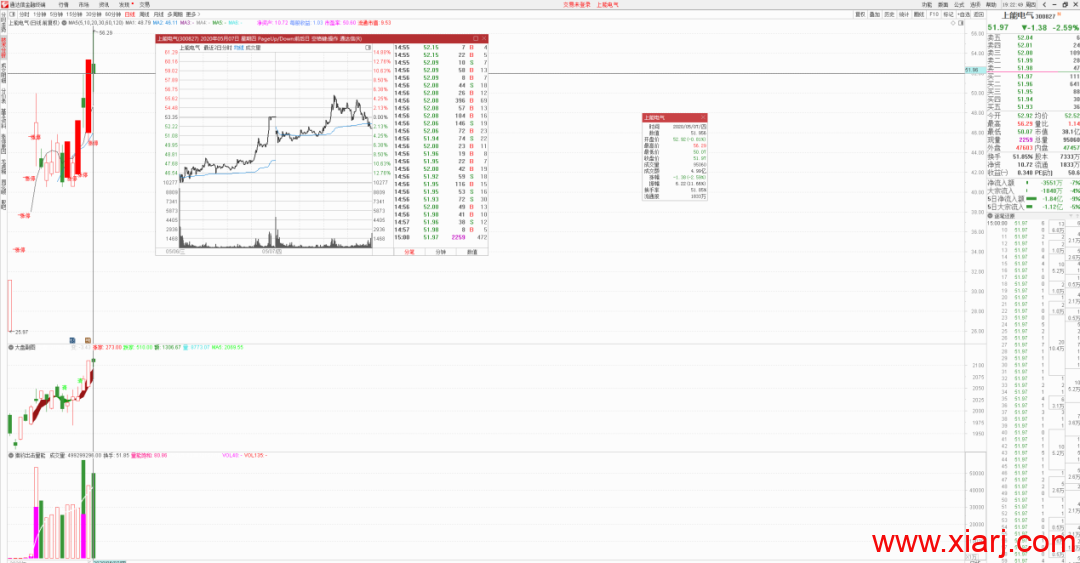1080x563 pixels.
Task: Open the 市场 menu
Action: coord(84,4)
